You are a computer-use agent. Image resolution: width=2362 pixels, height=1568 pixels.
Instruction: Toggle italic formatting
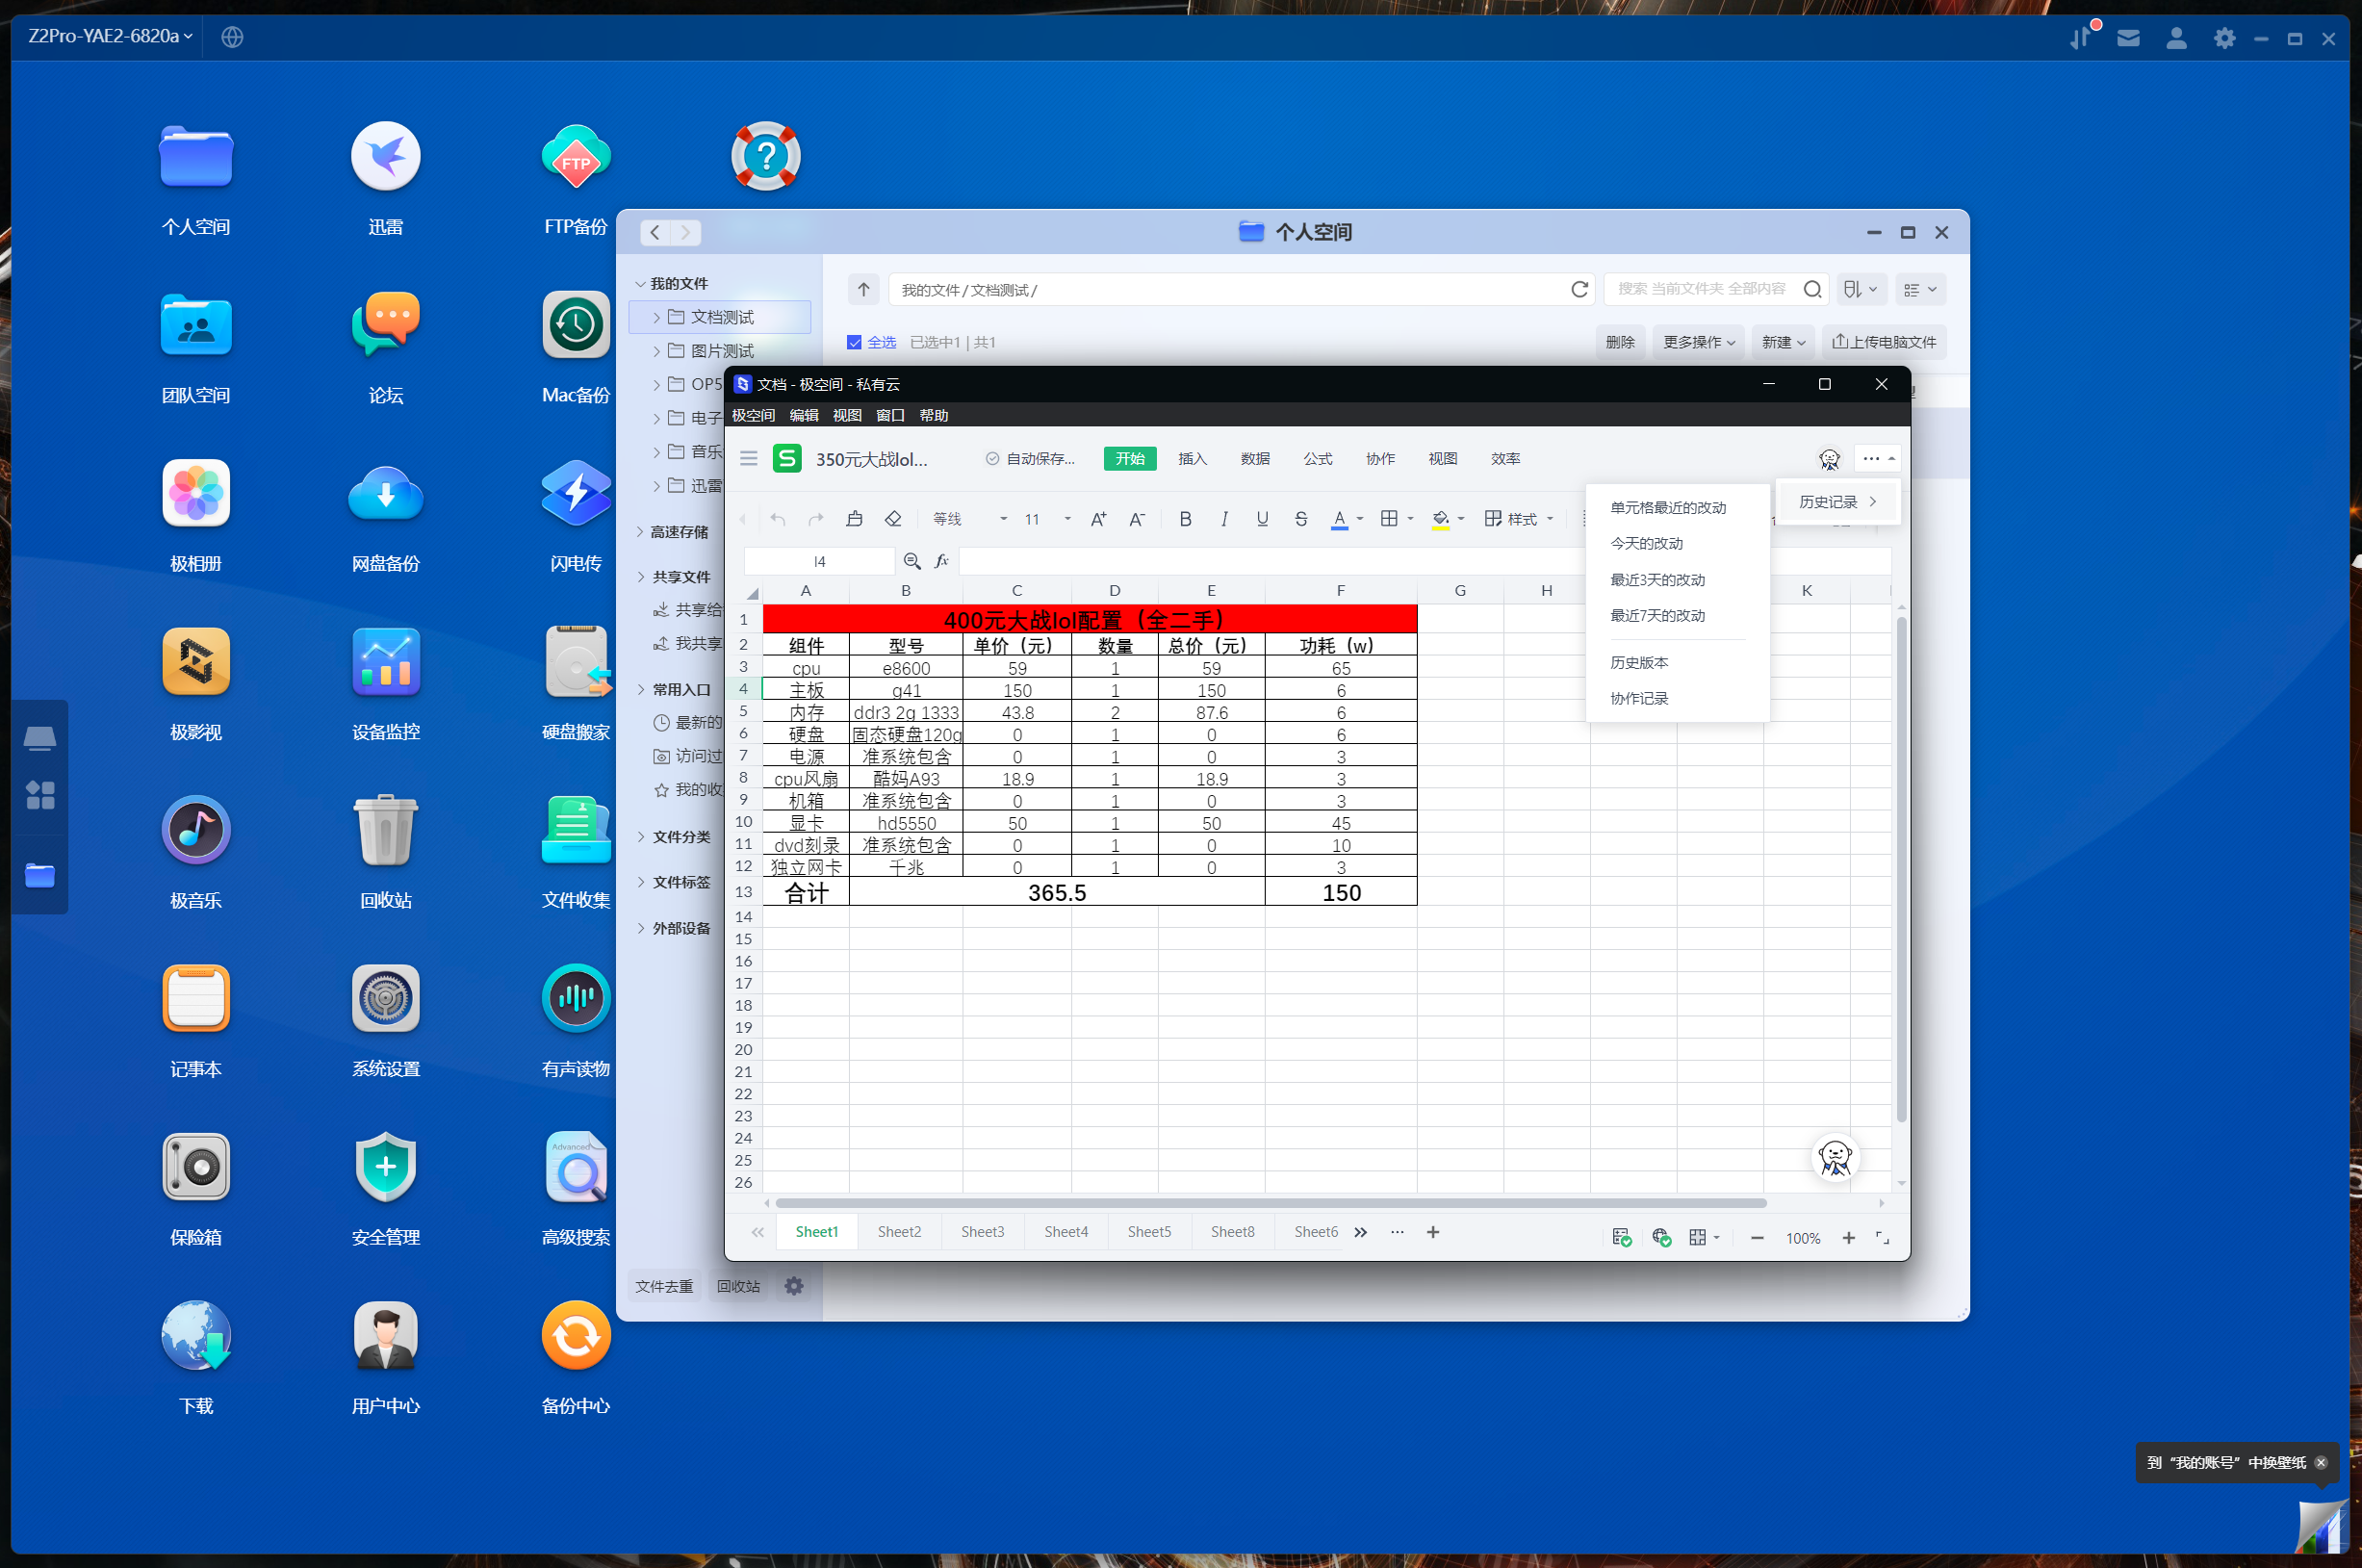1224,519
